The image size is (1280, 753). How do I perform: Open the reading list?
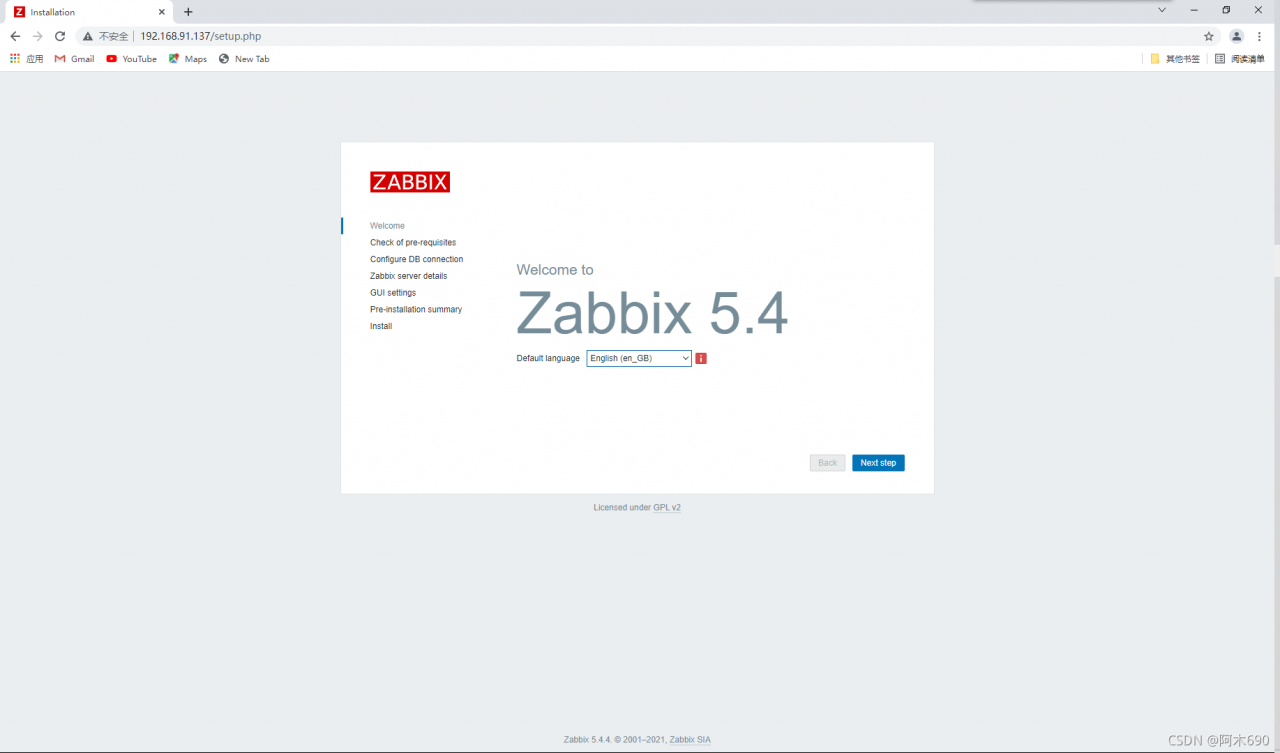1240,59
